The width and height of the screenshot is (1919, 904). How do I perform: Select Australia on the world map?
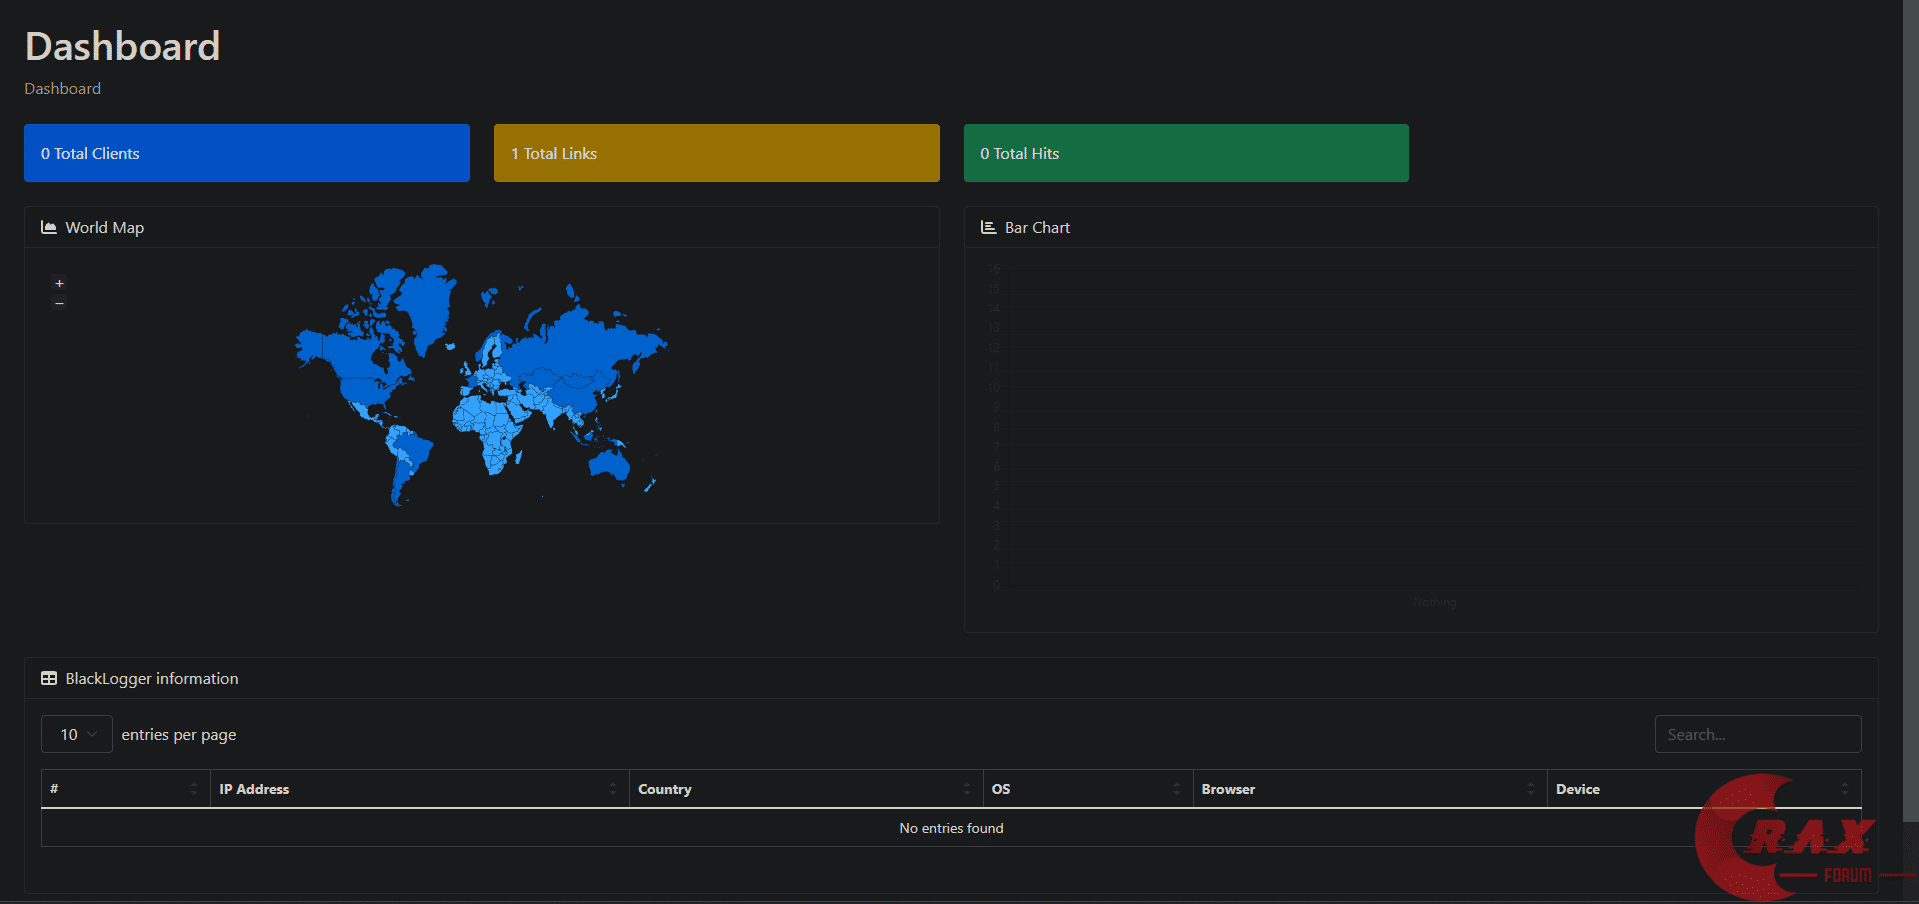[609, 464]
